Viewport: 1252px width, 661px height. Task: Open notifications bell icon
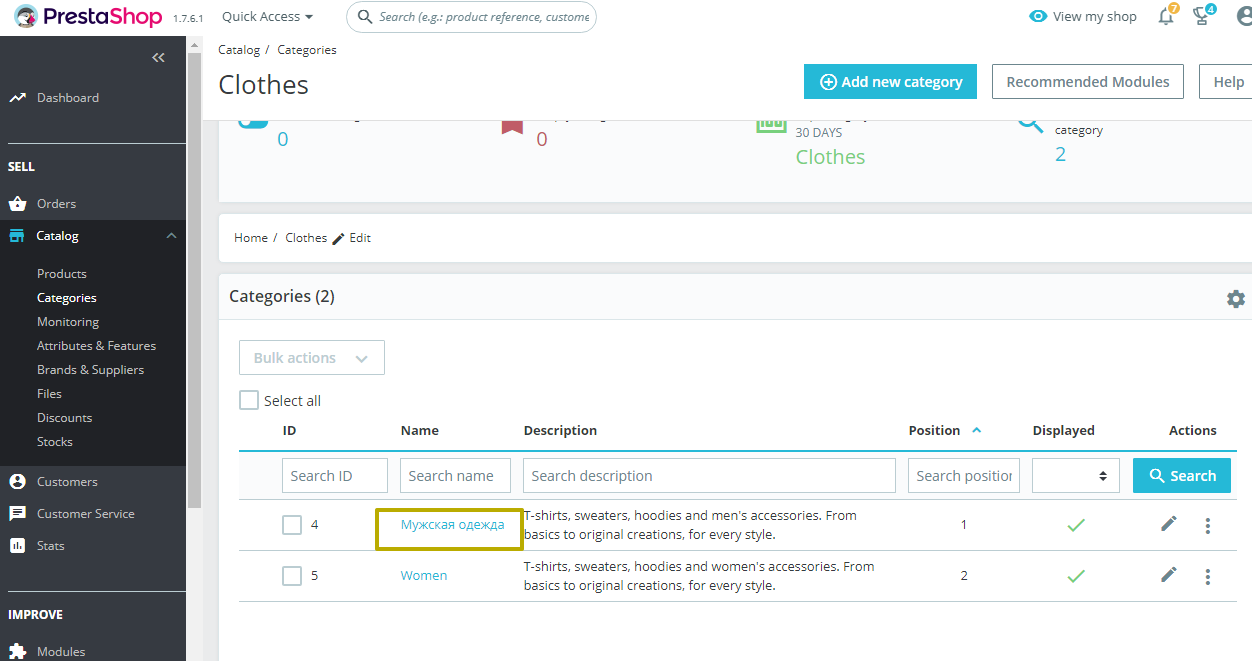pos(1166,16)
